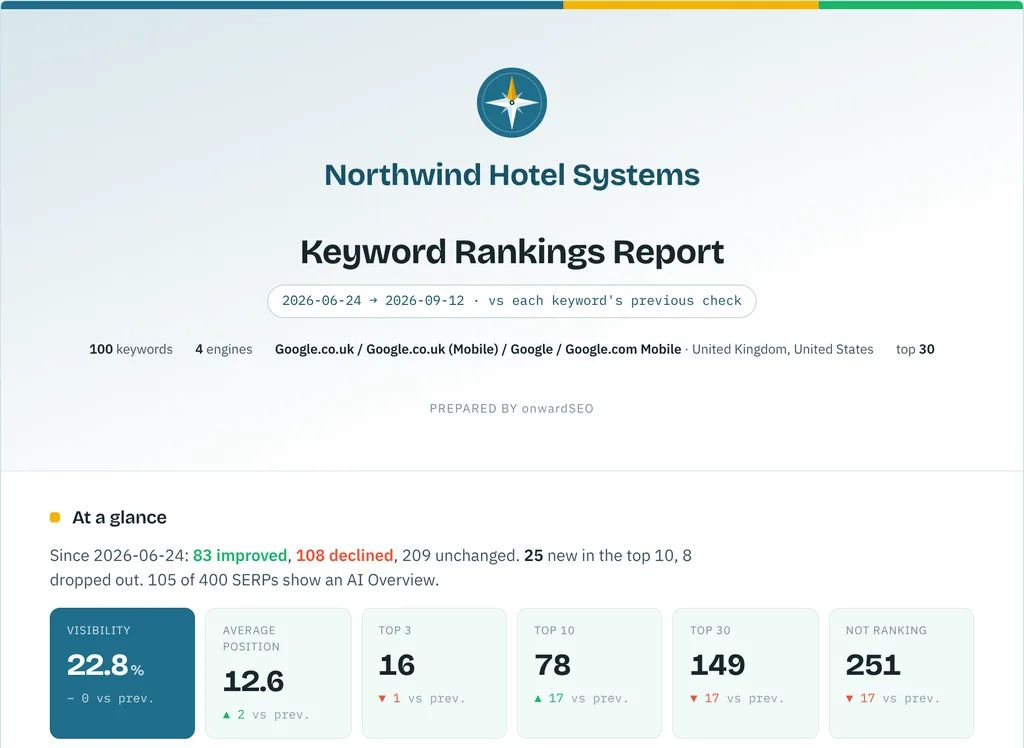Viewport: 1024px width, 748px height.
Task: Select the Visibility 22.8% card
Action: pos(122,673)
